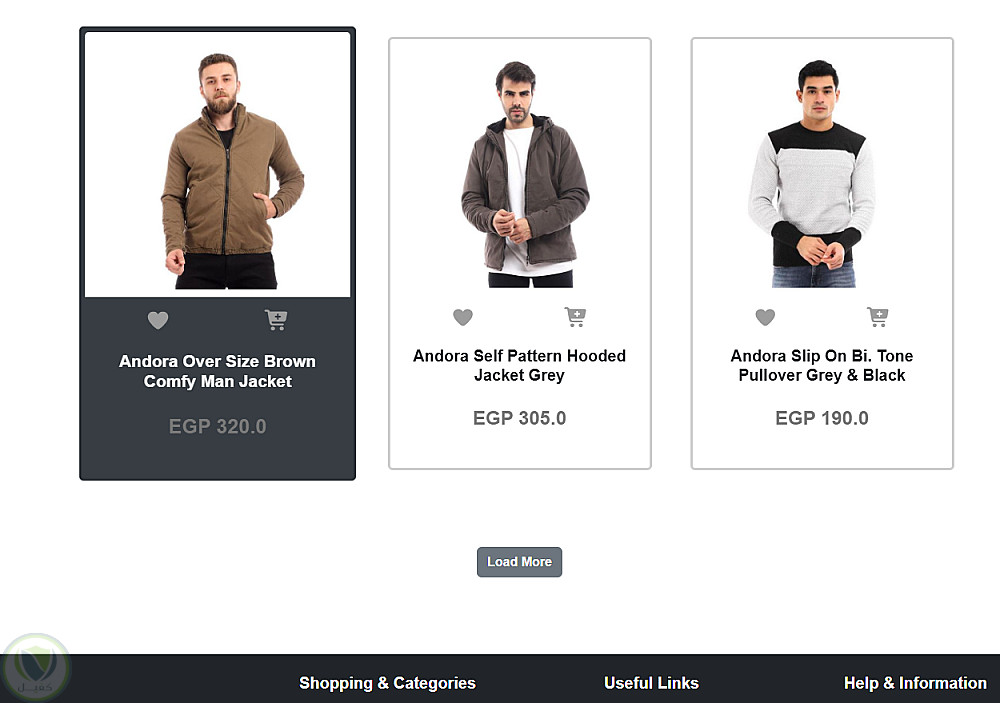The width and height of the screenshot is (1000, 703).
Task: Click the EGP 190.0 price
Action: [821, 418]
